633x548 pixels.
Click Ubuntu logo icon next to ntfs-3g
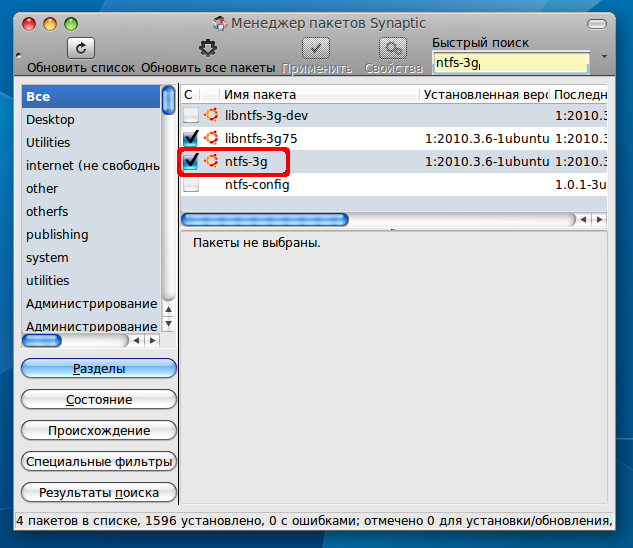(211, 162)
